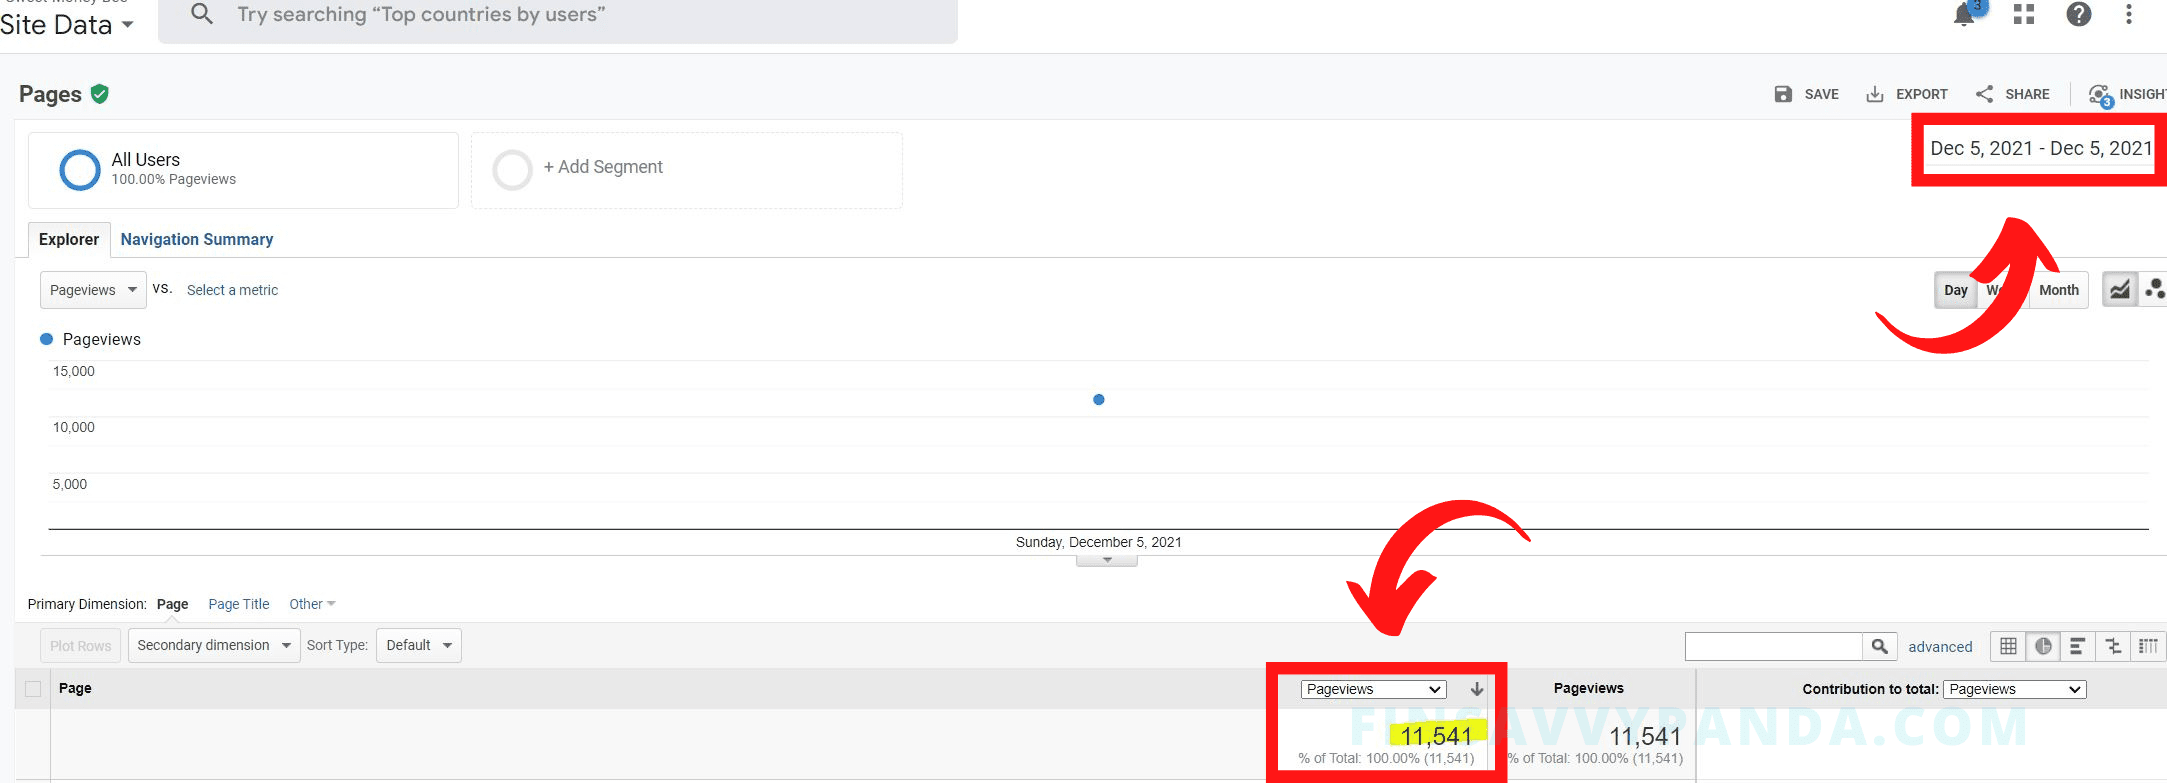Select the comparison view icon

click(x=2113, y=646)
